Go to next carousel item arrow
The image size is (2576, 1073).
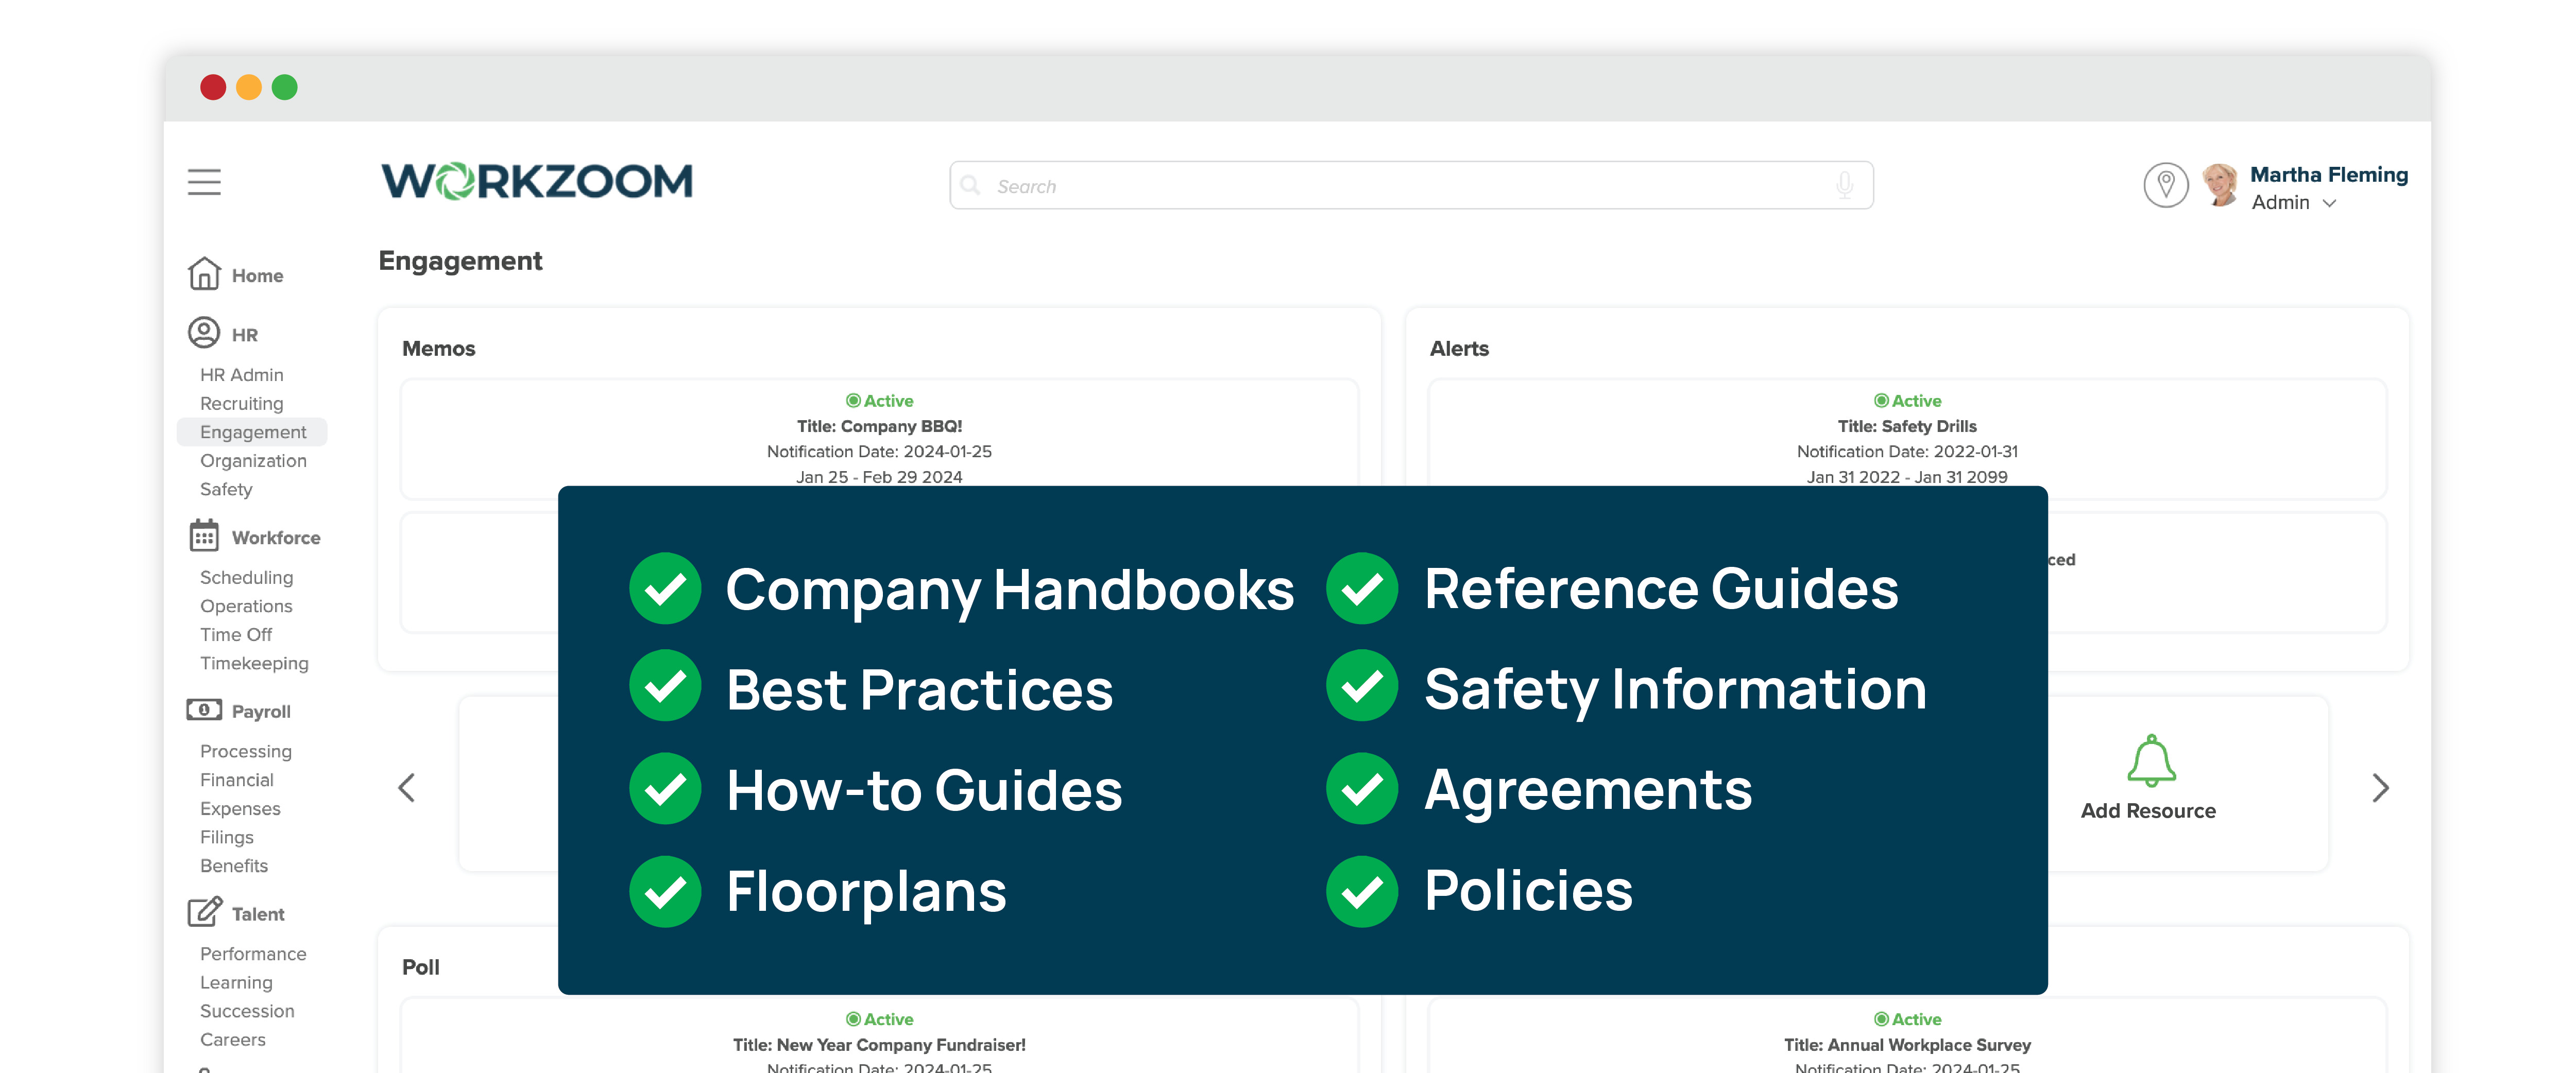click(2380, 788)
